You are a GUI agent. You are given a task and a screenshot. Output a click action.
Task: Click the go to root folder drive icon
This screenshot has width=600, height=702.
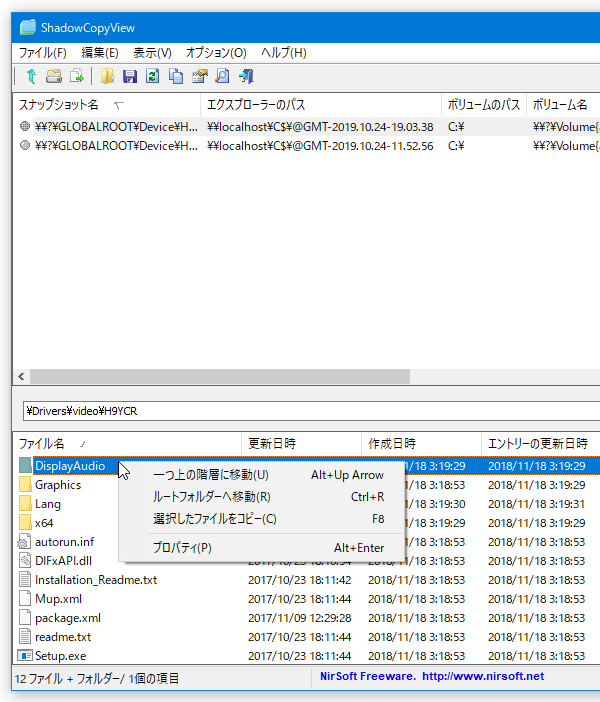click(x=54, y=77)
